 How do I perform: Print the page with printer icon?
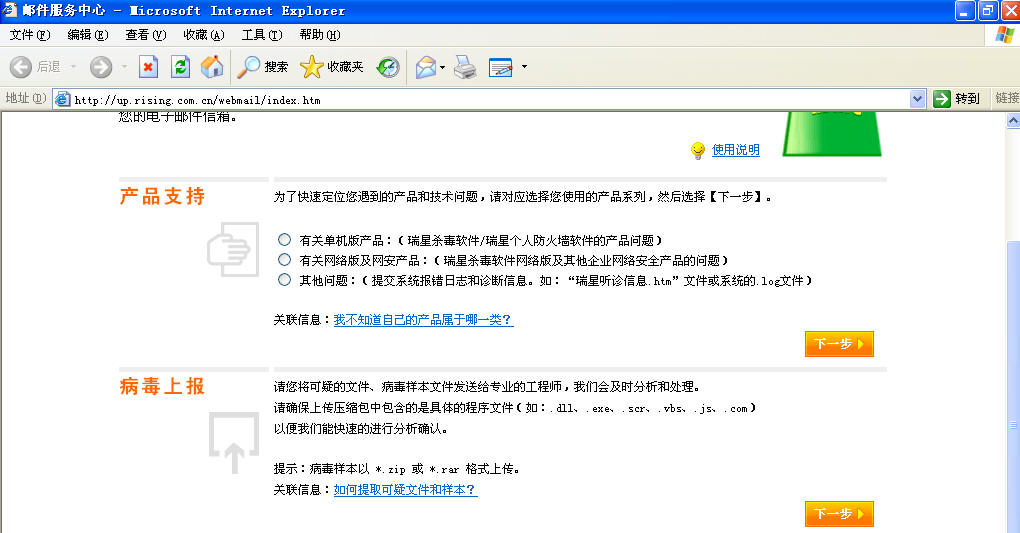tap(465, 66)
